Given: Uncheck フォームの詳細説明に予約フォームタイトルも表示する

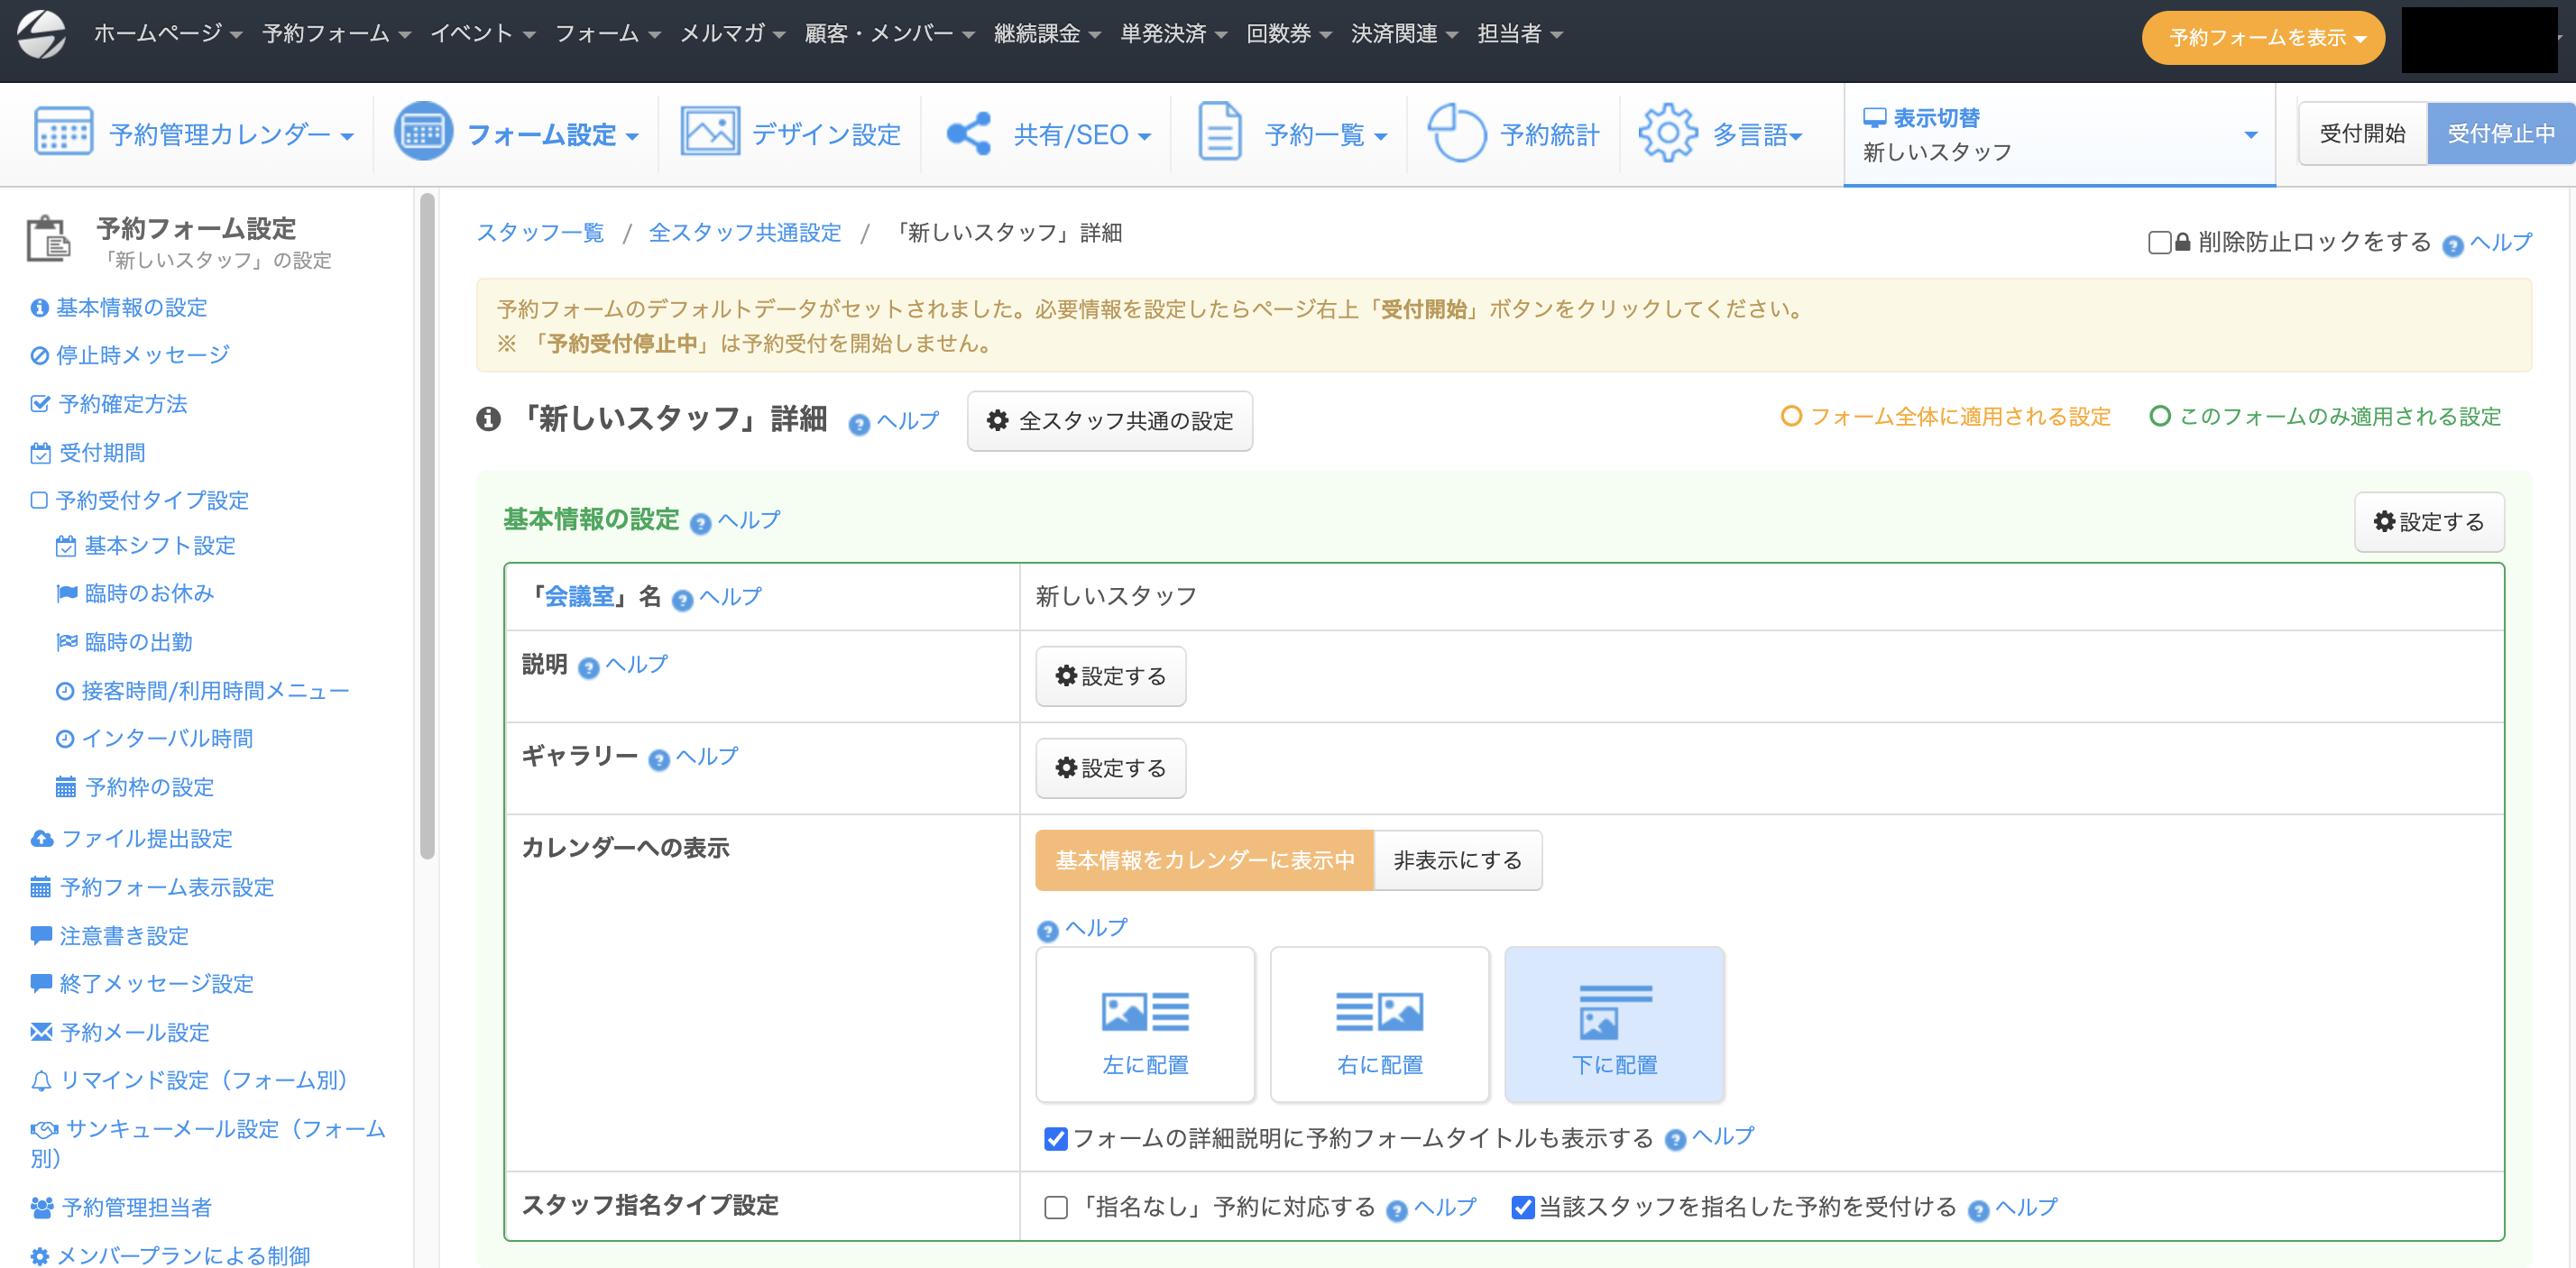Looking at the screenshot, I should click(1055, 1138).
